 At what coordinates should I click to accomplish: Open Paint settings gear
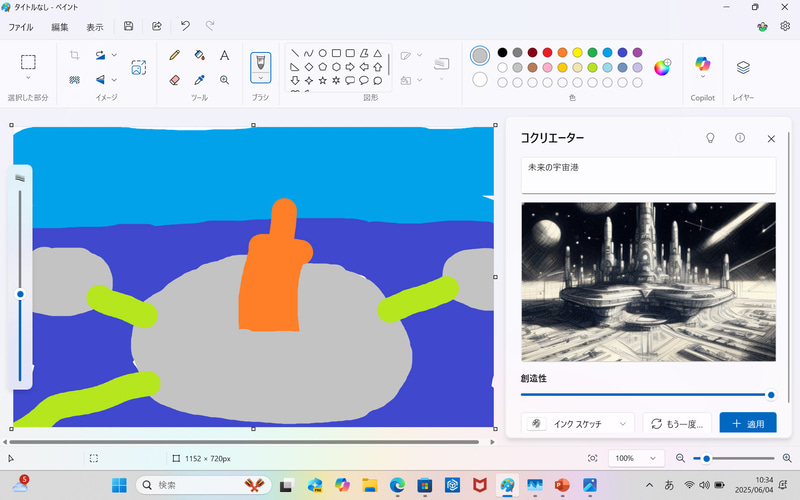click(x=785, y=26)
